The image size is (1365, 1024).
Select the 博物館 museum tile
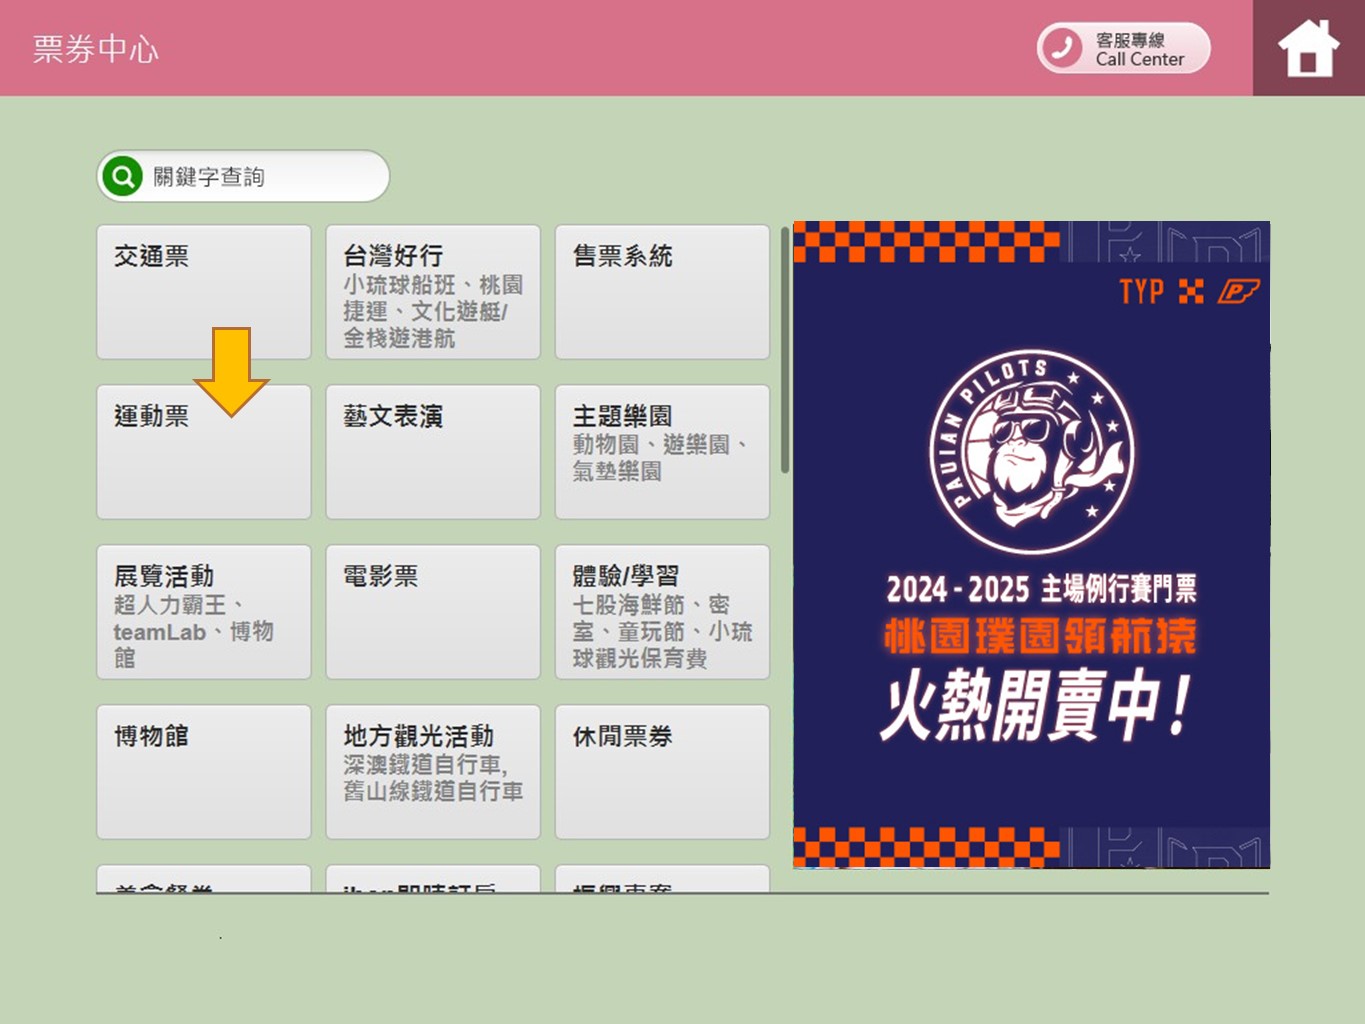point(204,772)
